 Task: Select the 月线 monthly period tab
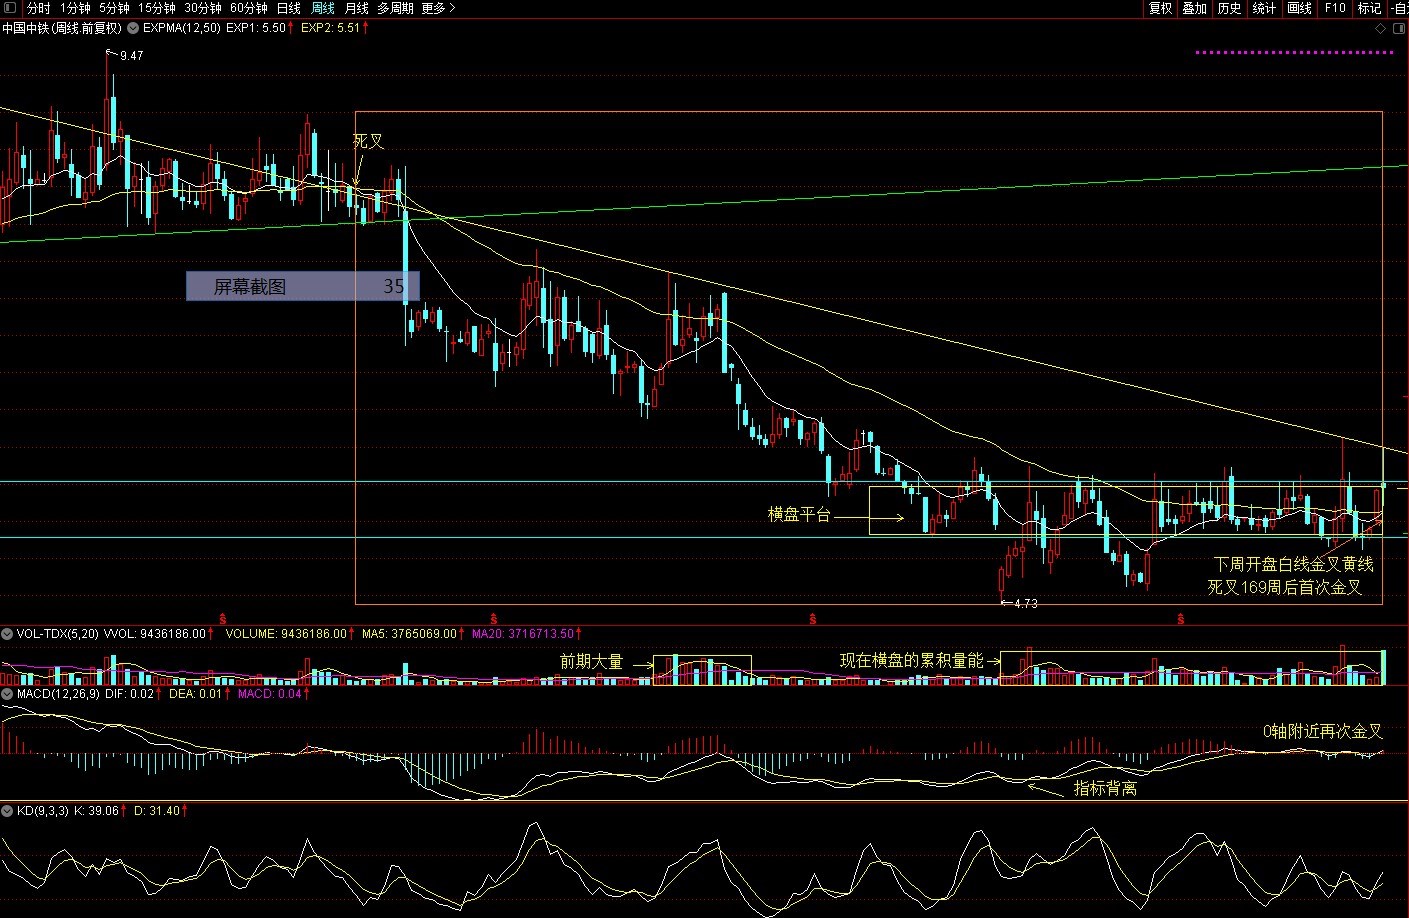[x=356, y=8]
